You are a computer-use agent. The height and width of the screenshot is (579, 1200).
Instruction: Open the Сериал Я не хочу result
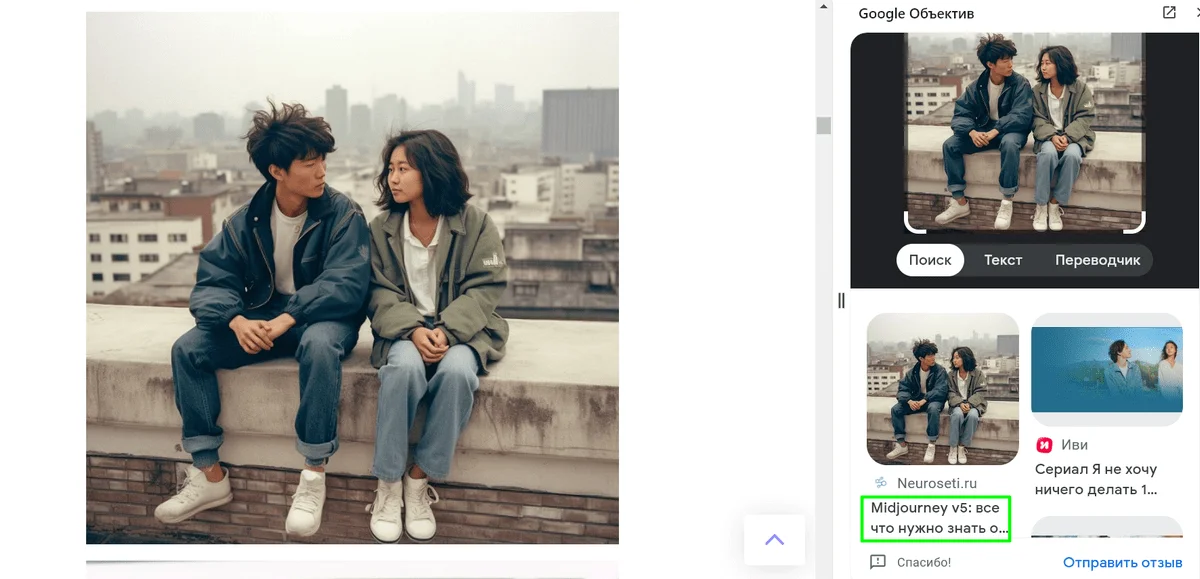click(1095, 479)
